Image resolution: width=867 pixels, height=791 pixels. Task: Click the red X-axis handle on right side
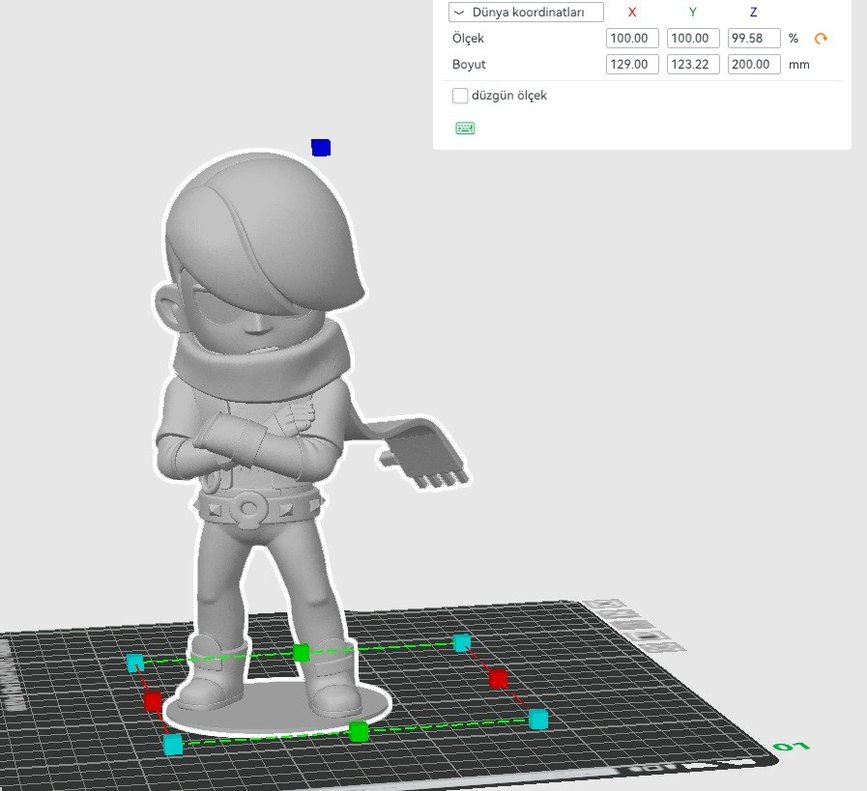(x=498, y=680)
